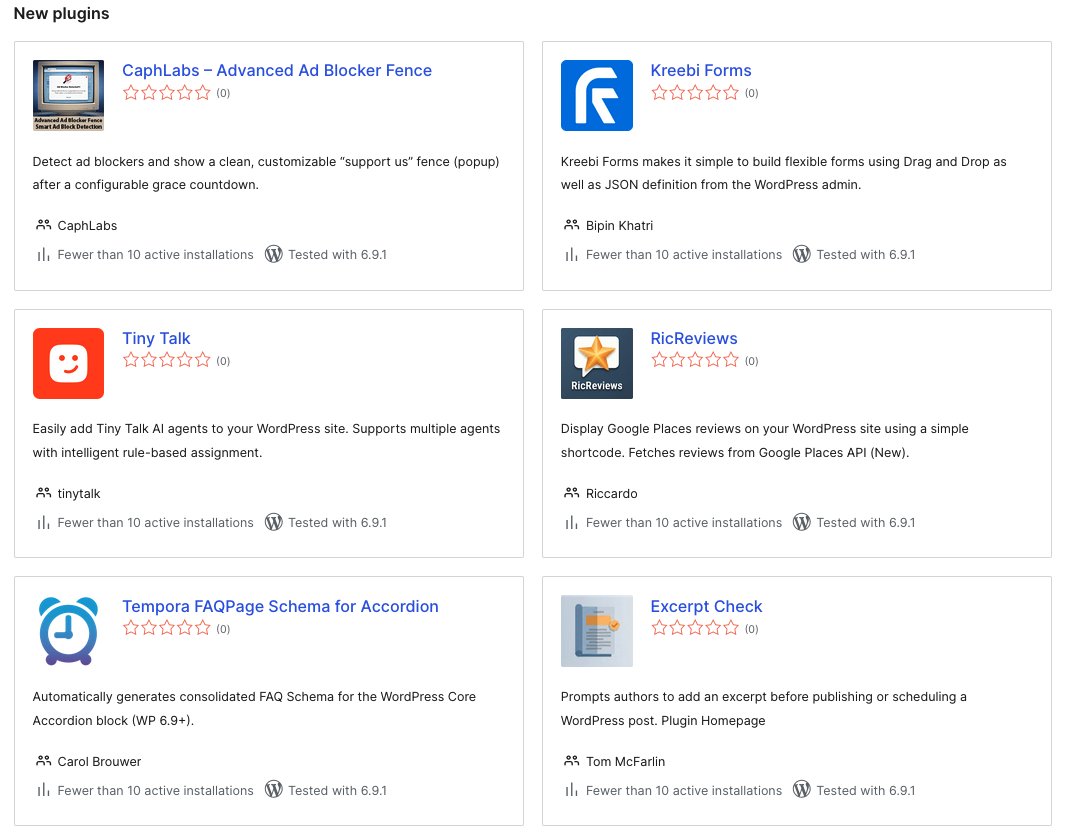The width and height of the screenshot is (1066, 837).
Task: Click the WordPress logo in Tempora card
Action: coord(273,789)
